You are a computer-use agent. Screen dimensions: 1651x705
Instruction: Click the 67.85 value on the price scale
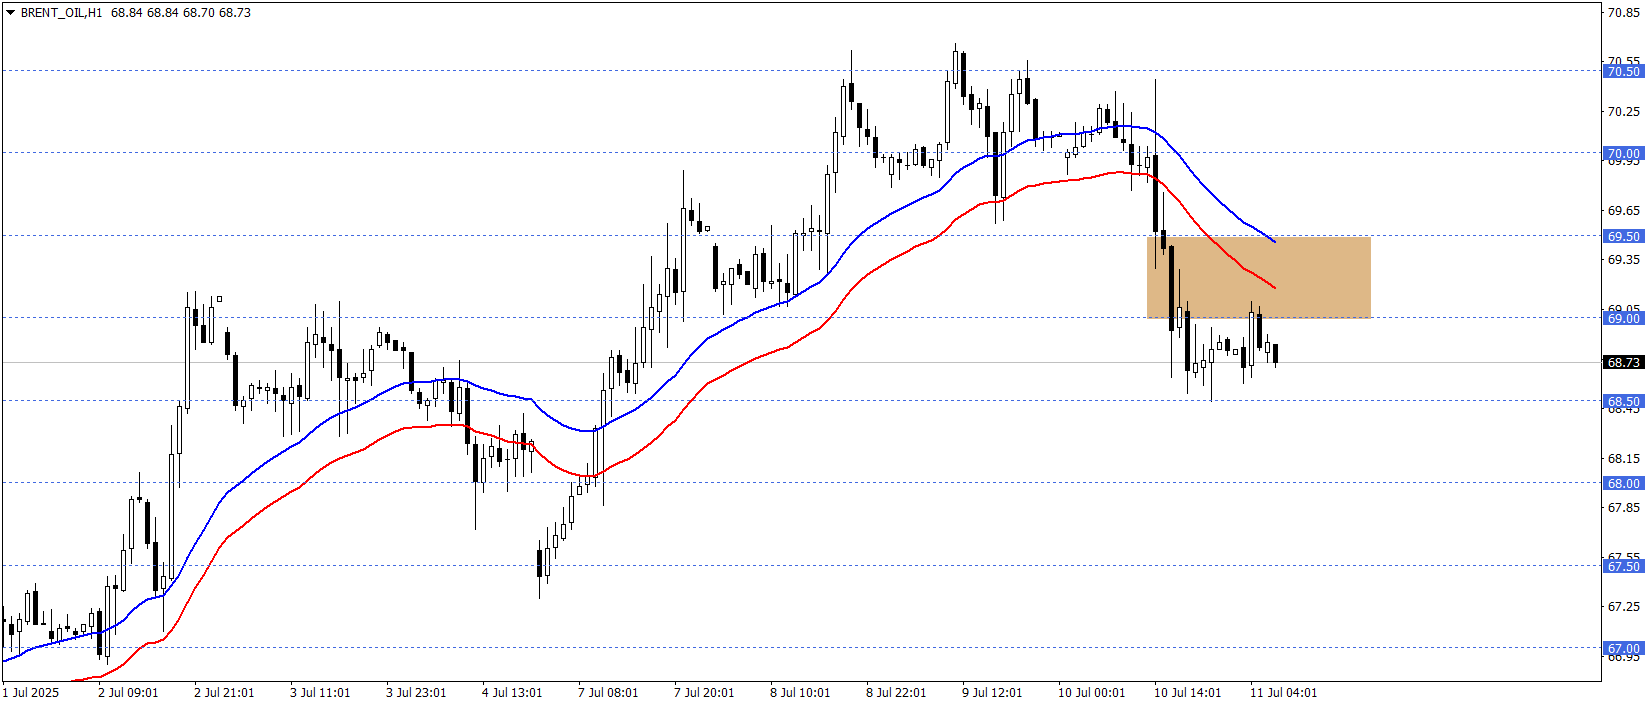click(1624, 508)
